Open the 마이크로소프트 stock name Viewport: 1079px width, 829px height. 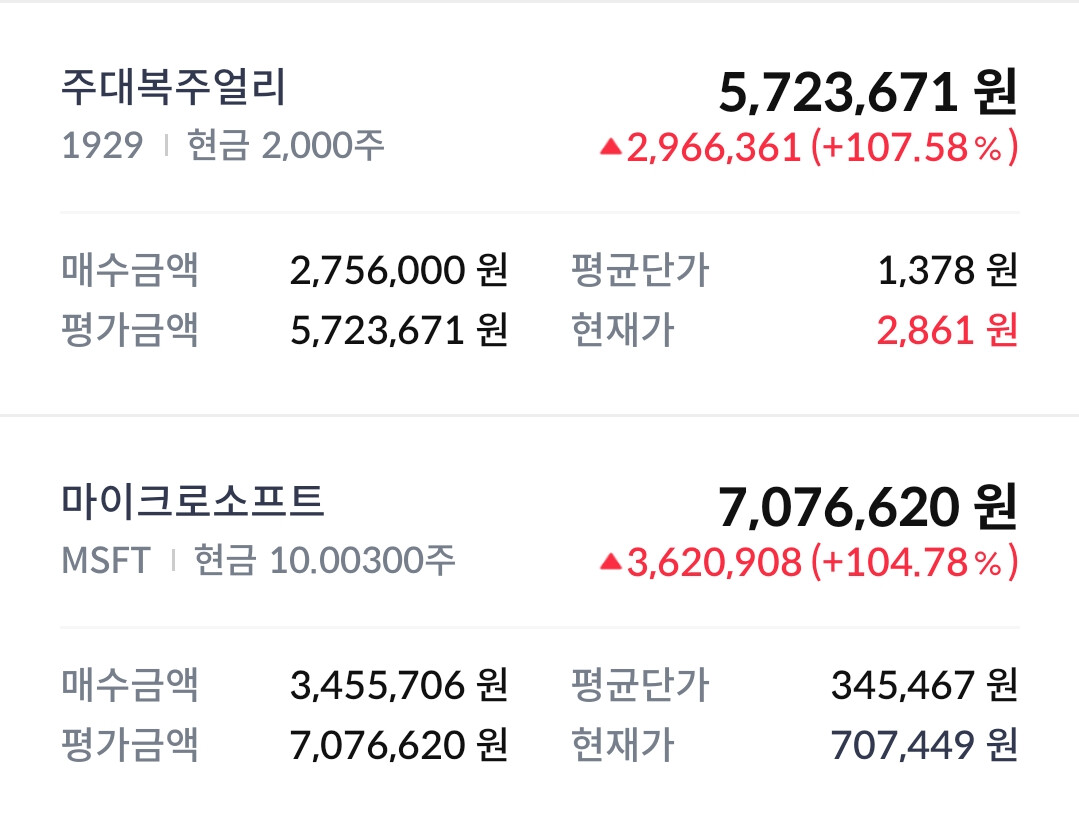(193, 502)
